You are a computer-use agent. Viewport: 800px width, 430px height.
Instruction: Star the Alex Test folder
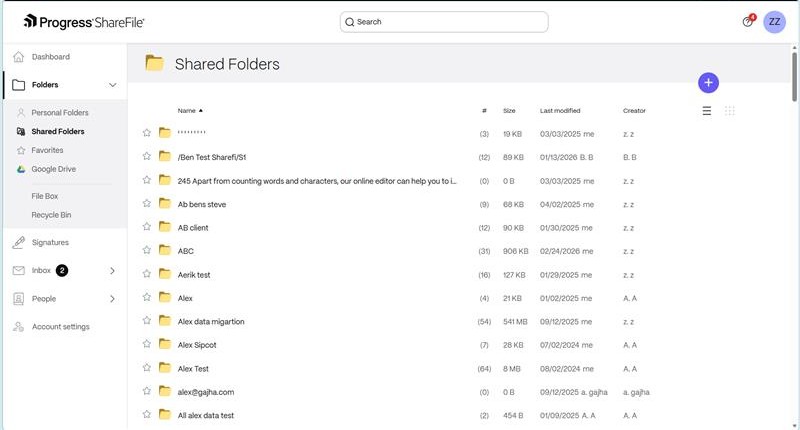click(x=147, y=367)
